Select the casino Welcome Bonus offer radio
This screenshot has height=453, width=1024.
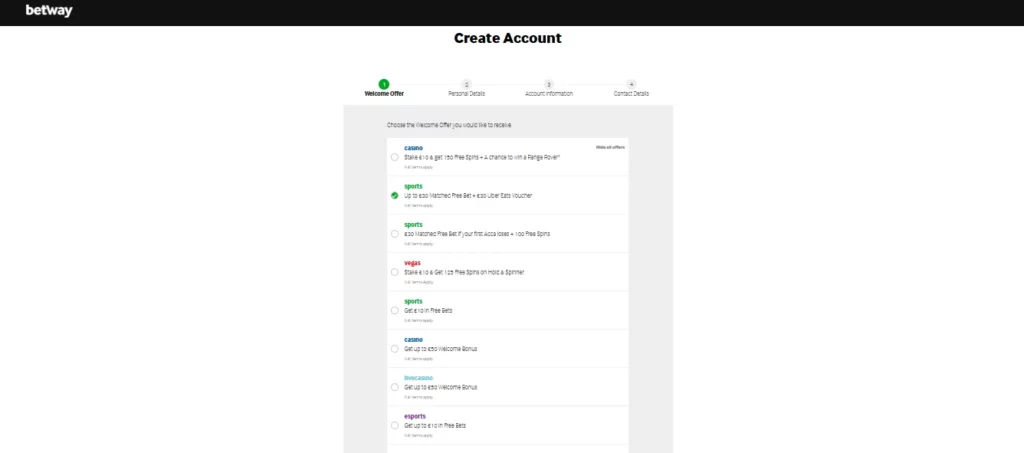coord(394,349)
